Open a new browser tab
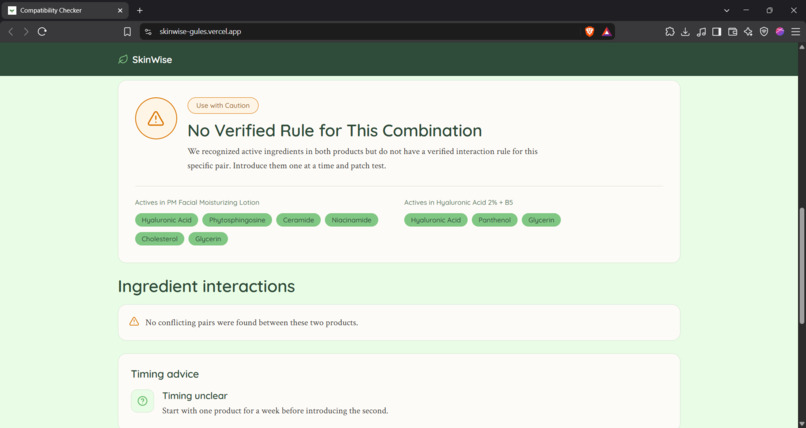Image resolution: width=806 pixels, height=428 pixels. coord(140,10)
